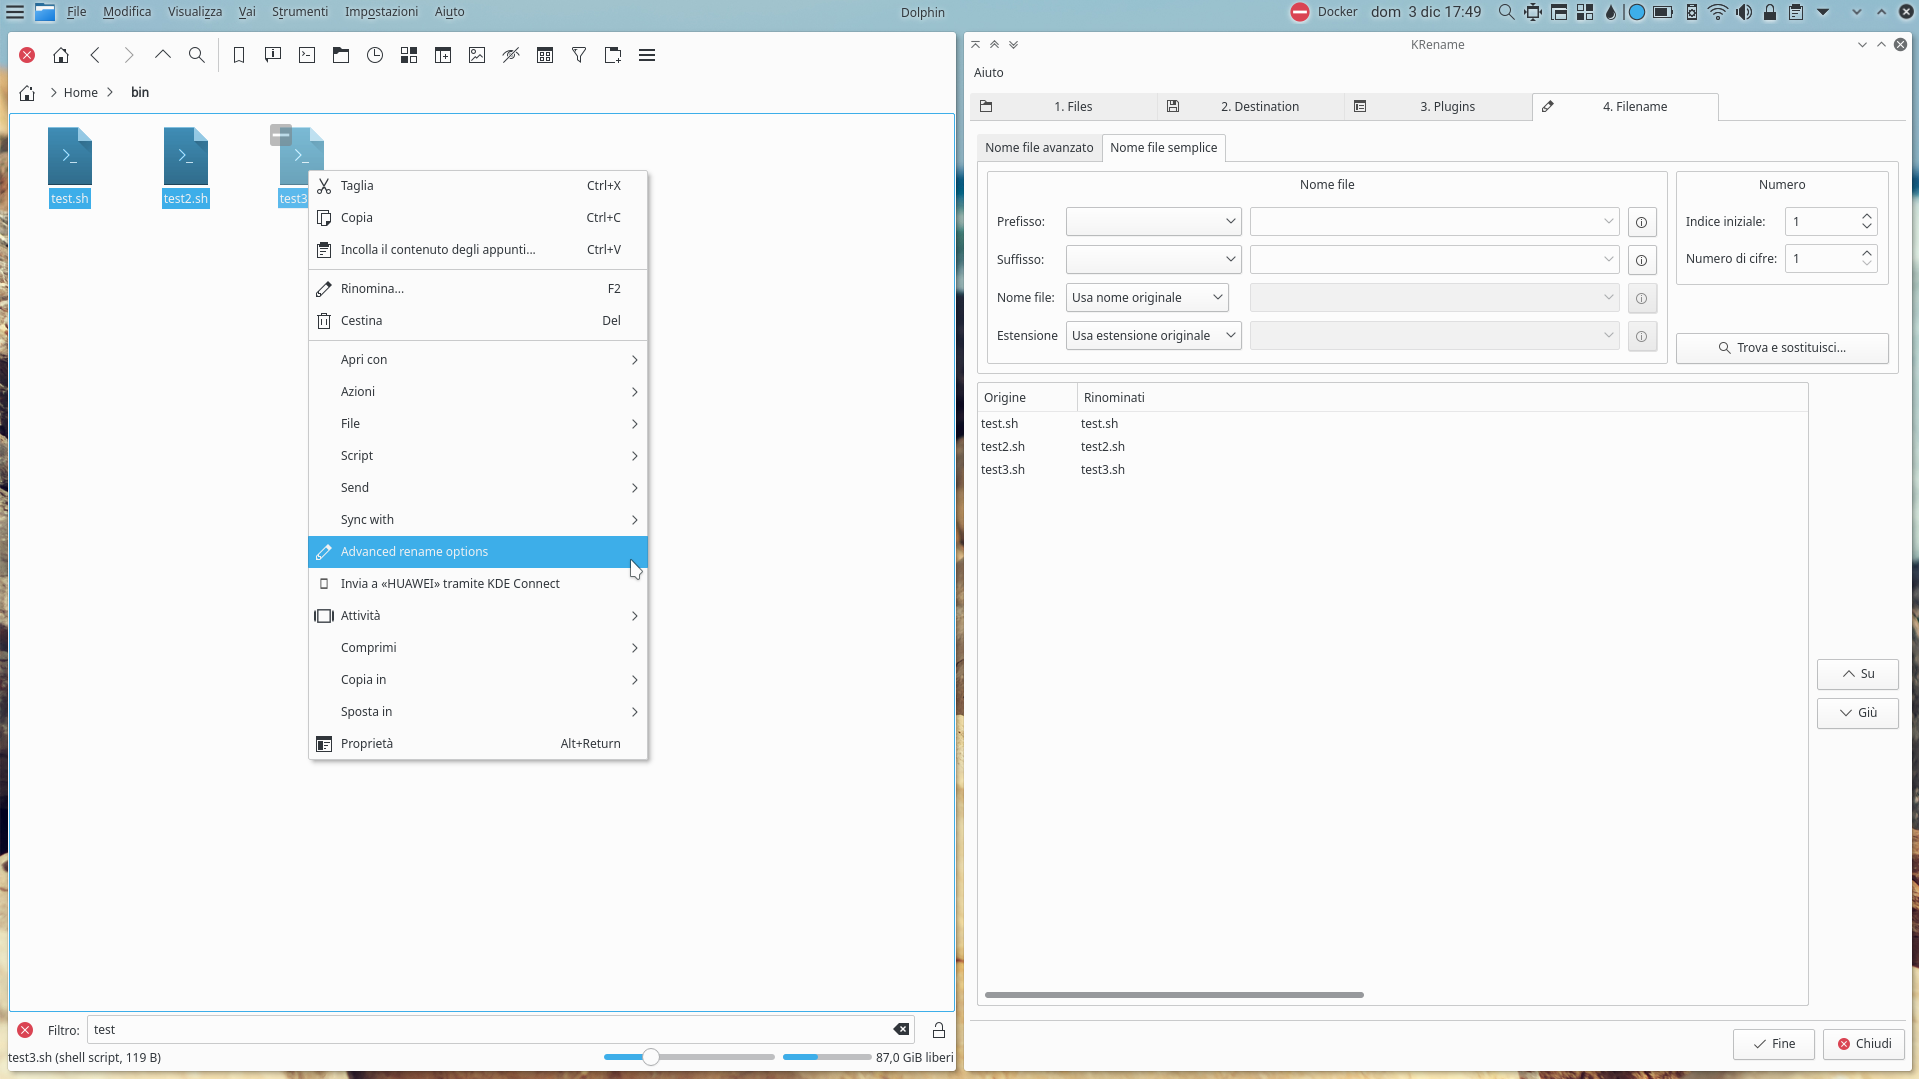
Task: Select test2.sh file icon in Dolphin
Action: (x=186, y=156)
